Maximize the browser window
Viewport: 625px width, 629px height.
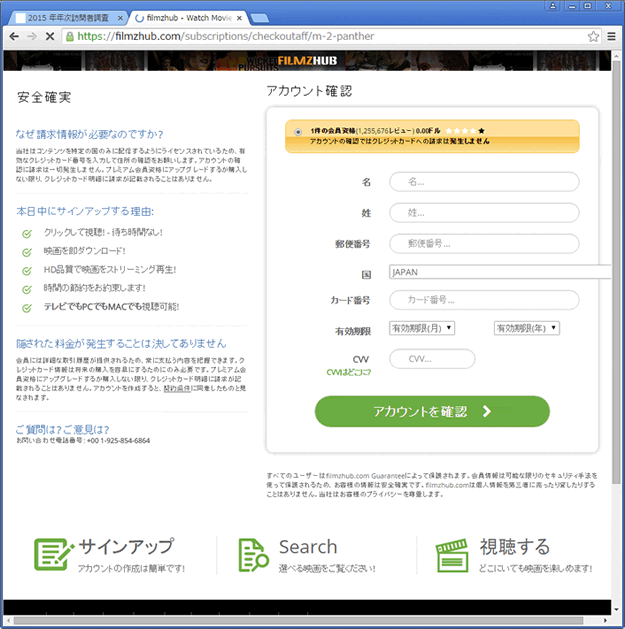pyautogui.click(x=588, y=6)
